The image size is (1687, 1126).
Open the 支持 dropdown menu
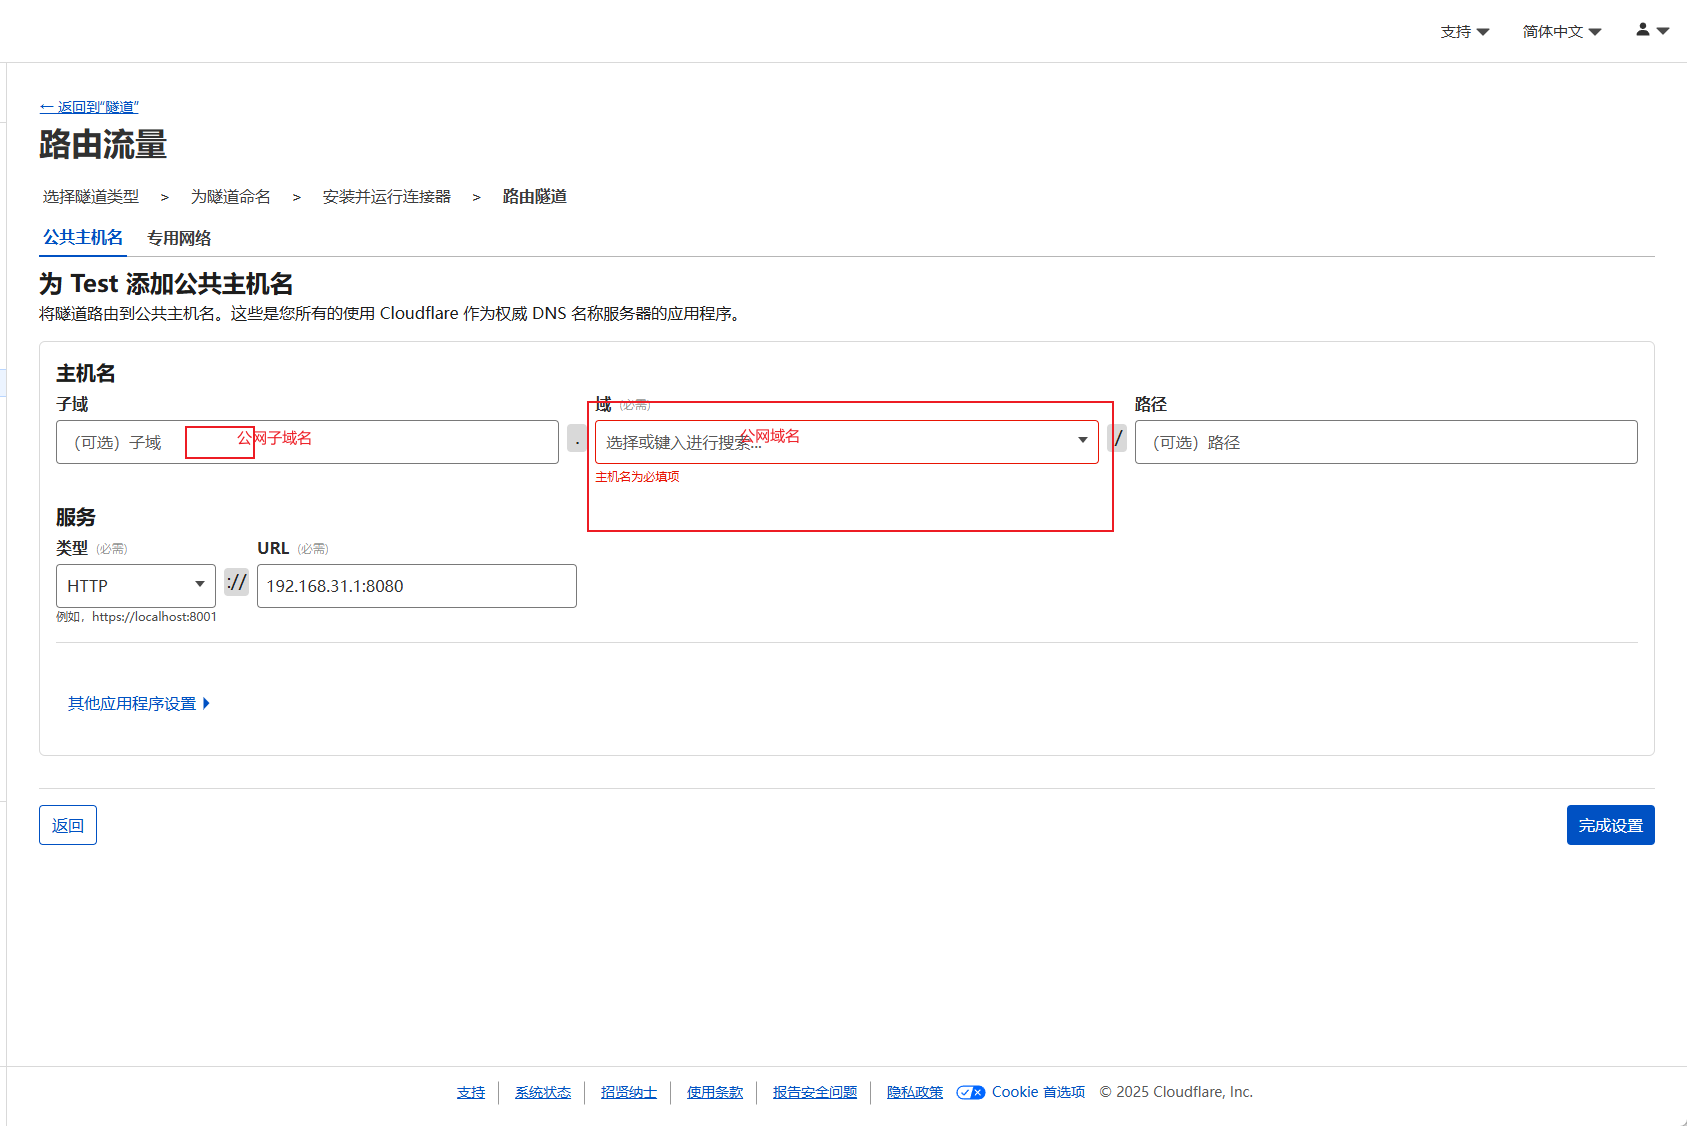tap(1464, 32)
